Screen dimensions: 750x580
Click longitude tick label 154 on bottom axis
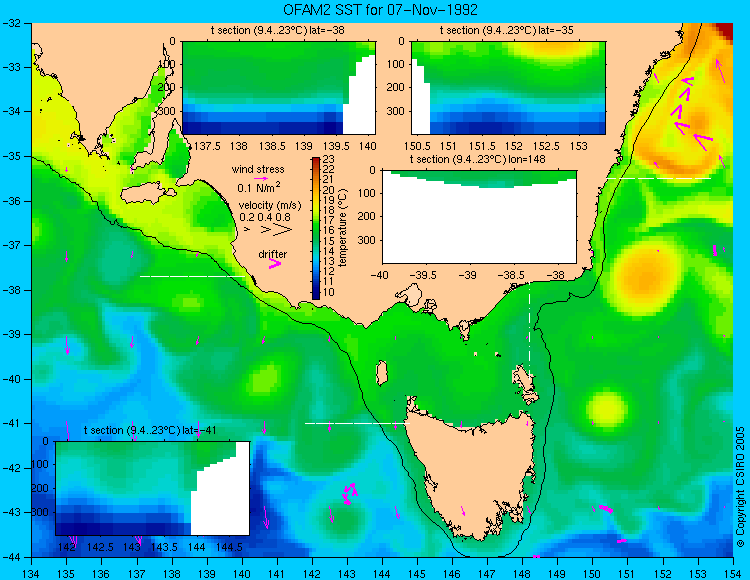[x=733, y=574]
